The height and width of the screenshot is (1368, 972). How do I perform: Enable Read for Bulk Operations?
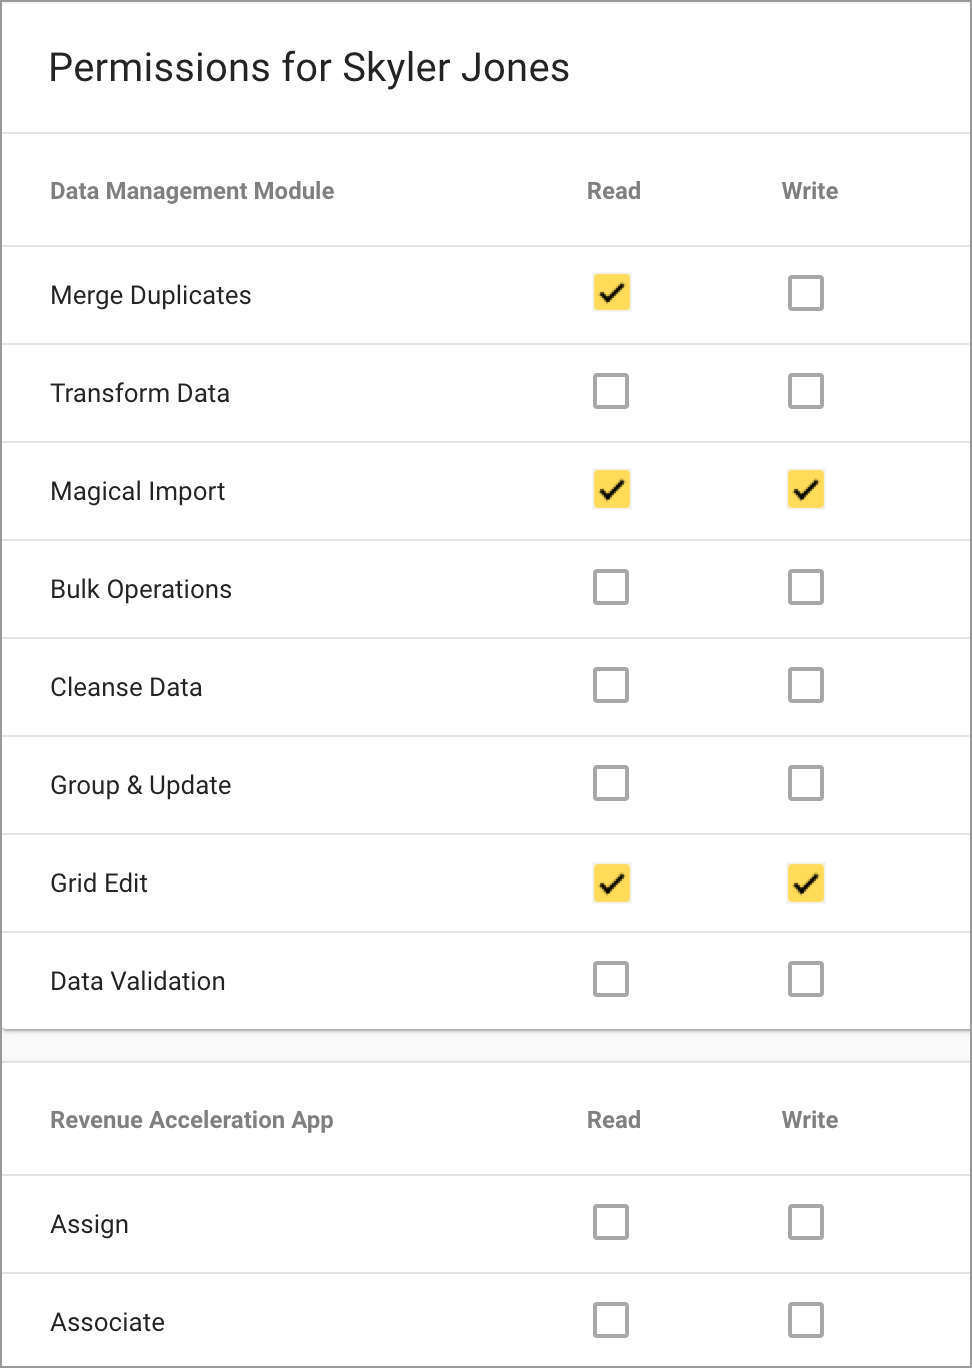(611, 587)
